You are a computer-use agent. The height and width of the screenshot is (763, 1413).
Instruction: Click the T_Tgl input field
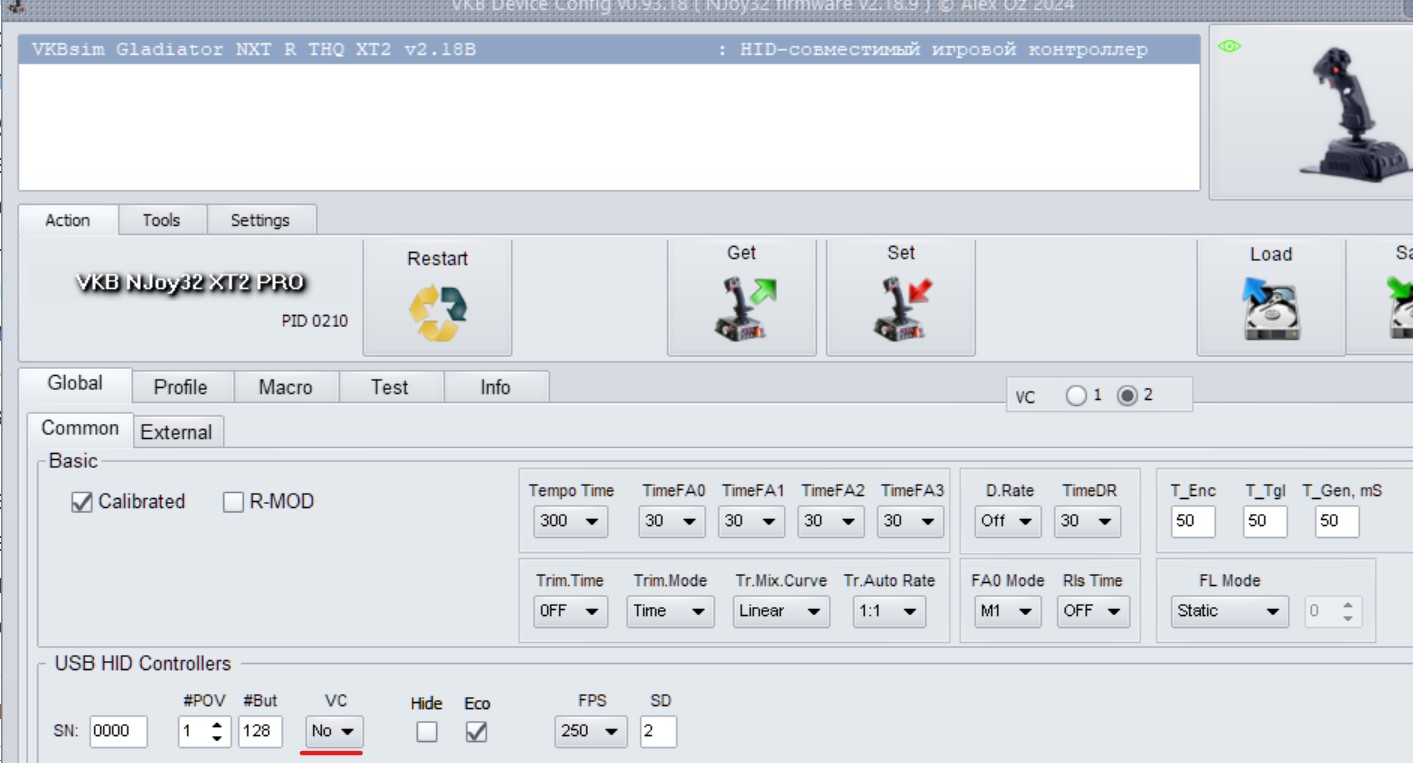1265,521
